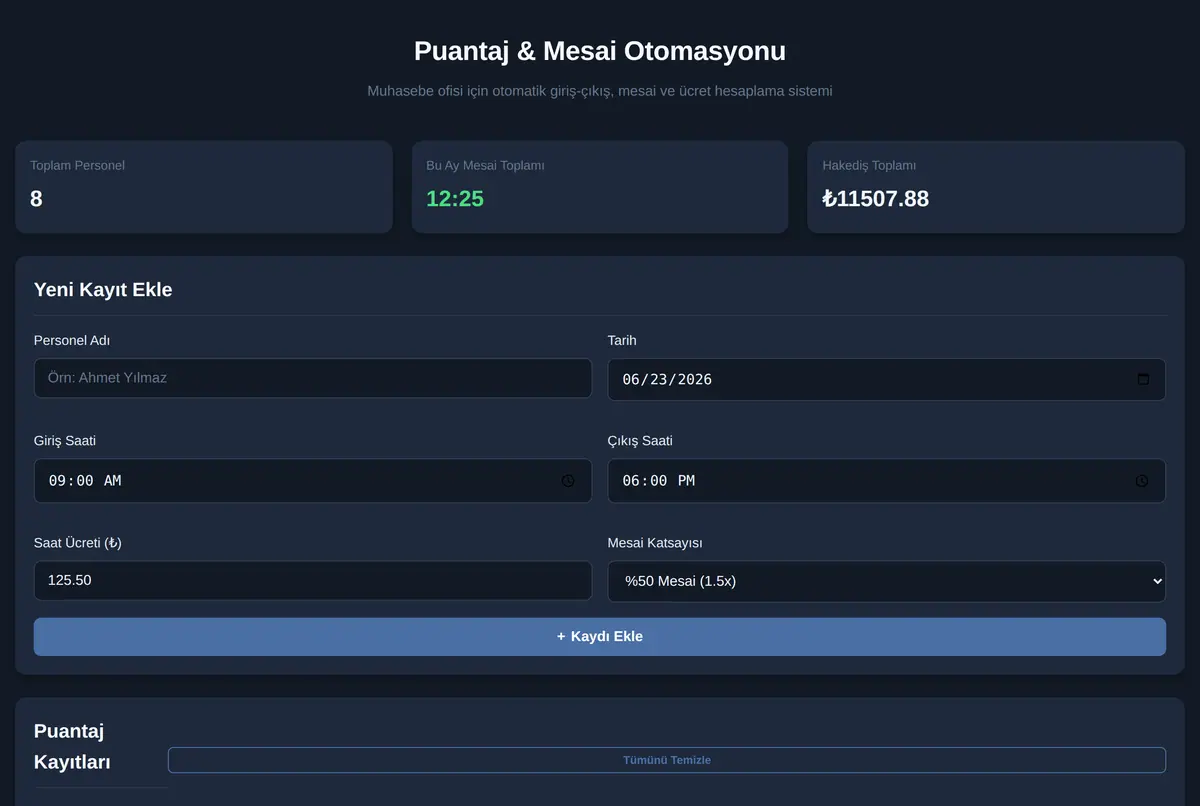Focus the Saat Ücreti field showing 125.50
Image resolution: width=1200 pixels, height=806 pixels.
(x=313, y=580)
